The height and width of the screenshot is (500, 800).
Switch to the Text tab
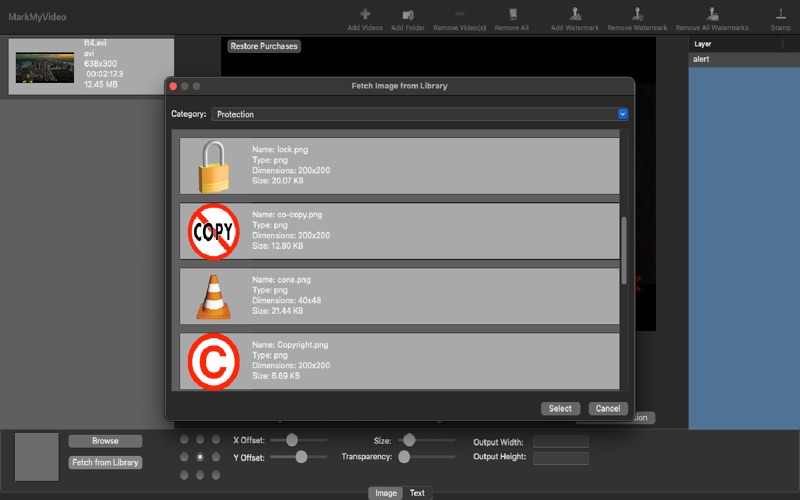coord(417,493)
